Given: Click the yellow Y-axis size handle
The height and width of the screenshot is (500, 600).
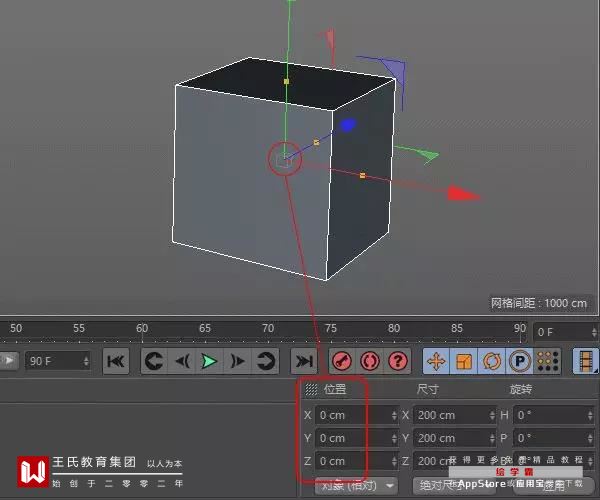Looking at the screenshot, I should [286, 81].
